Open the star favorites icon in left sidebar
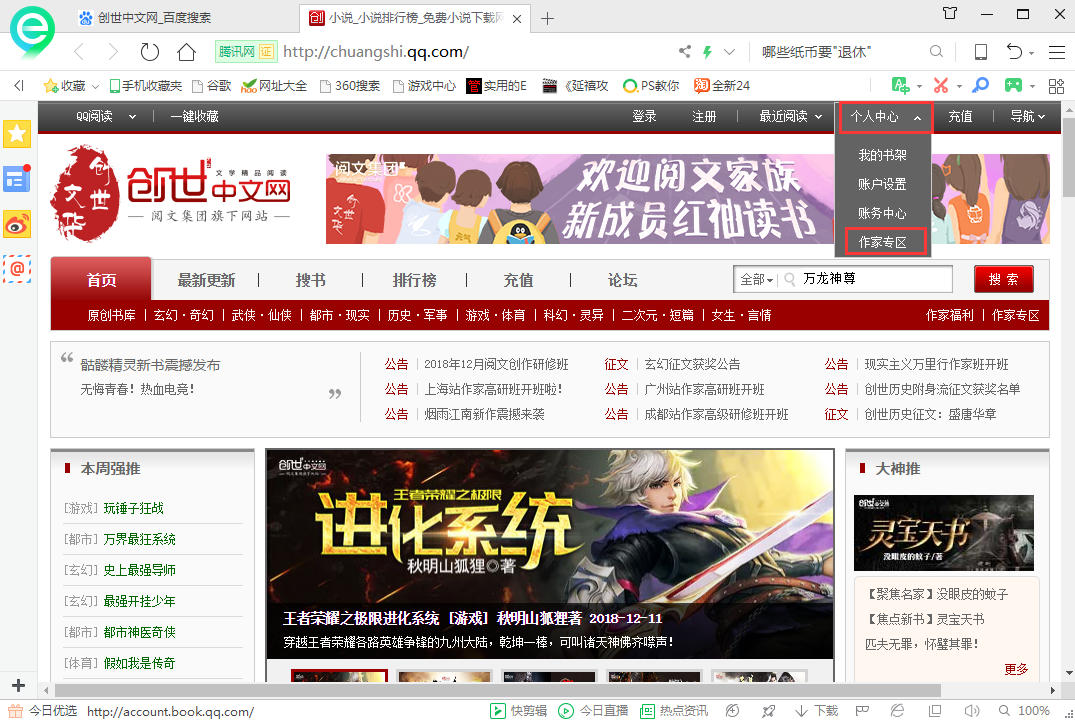Image resolution: width=1075 pixels, height=723 pixels. tap(17, 133)
